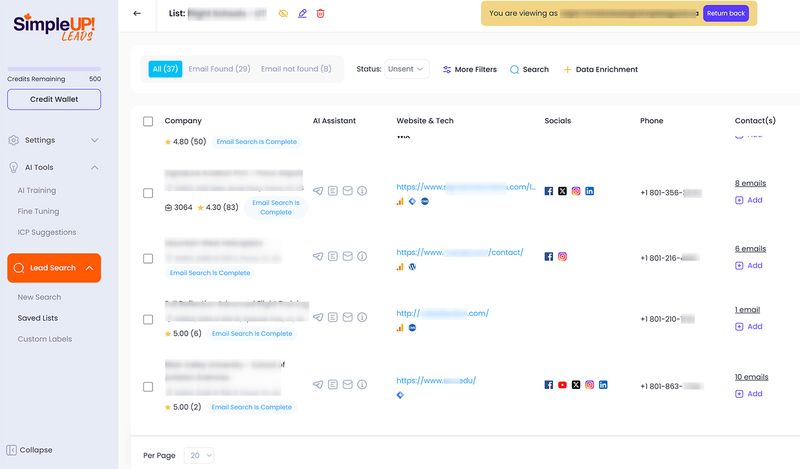The image size is (800, 469).
Task: Collapse the AI Tools section
Action: pyautogui.click(x=54, y=167)
